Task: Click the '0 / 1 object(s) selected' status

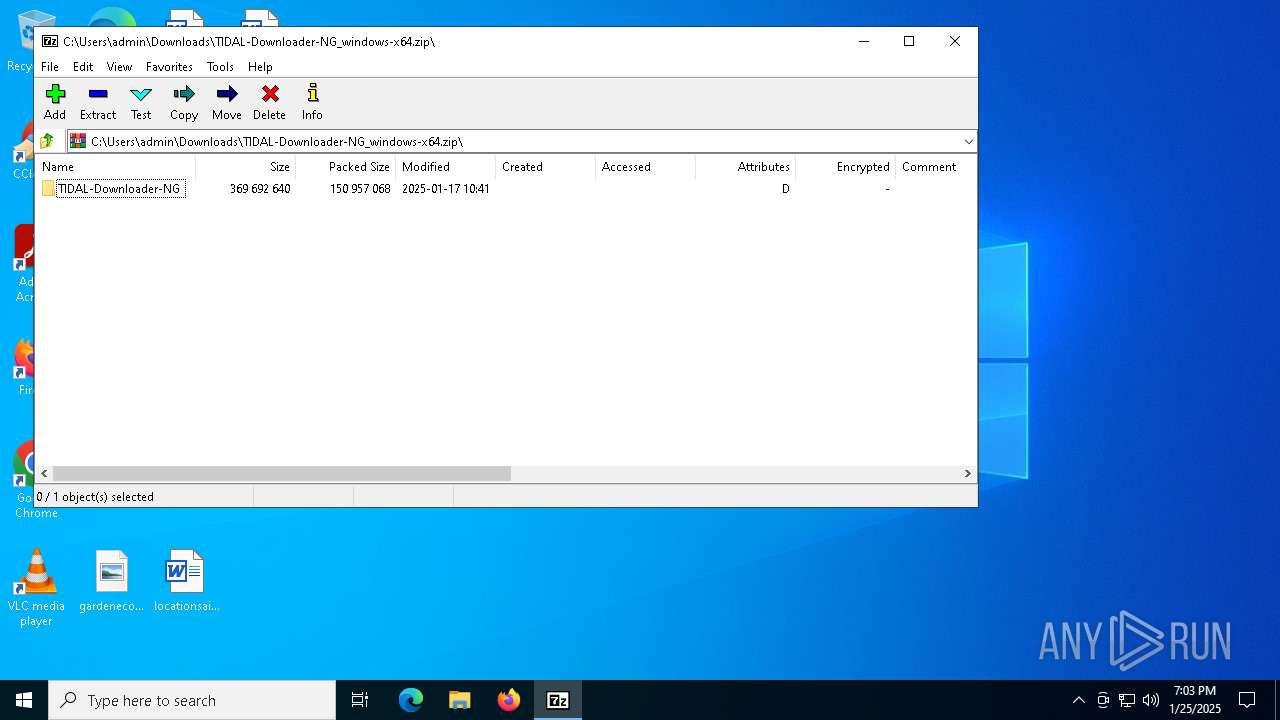Action: (x=95, y=497)
